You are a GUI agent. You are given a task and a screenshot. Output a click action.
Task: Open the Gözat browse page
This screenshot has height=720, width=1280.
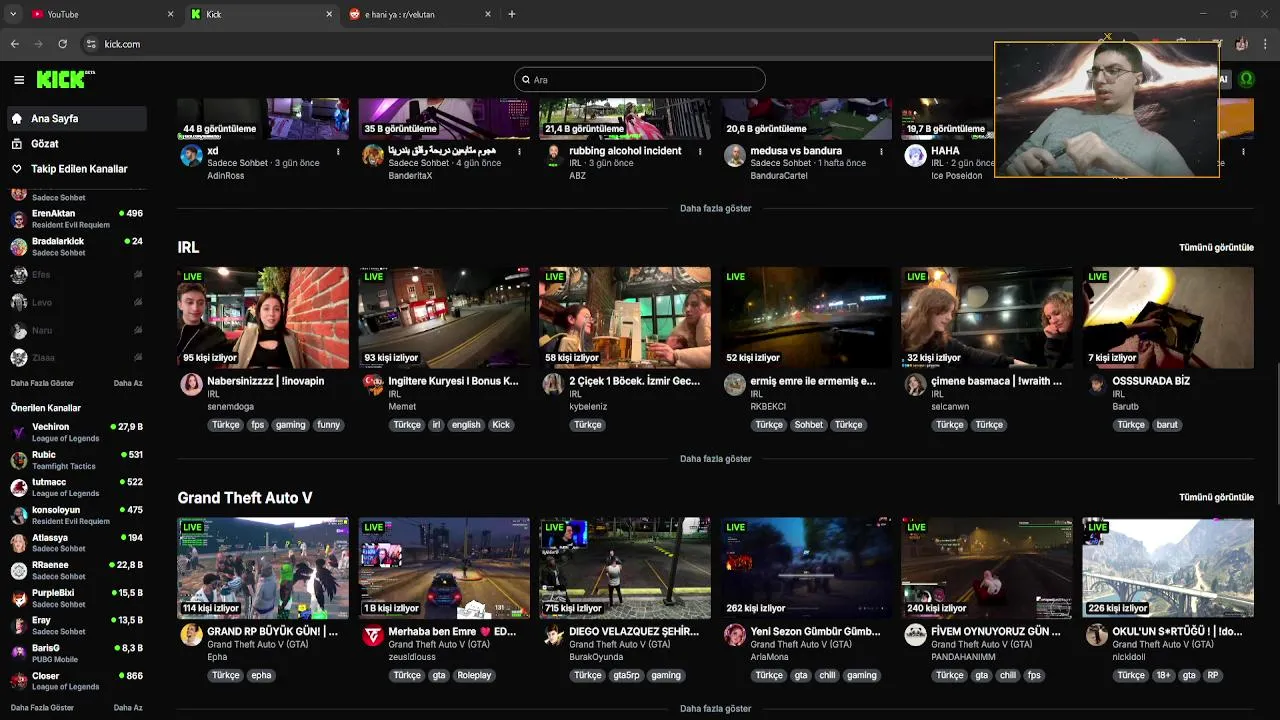[76, 143]
